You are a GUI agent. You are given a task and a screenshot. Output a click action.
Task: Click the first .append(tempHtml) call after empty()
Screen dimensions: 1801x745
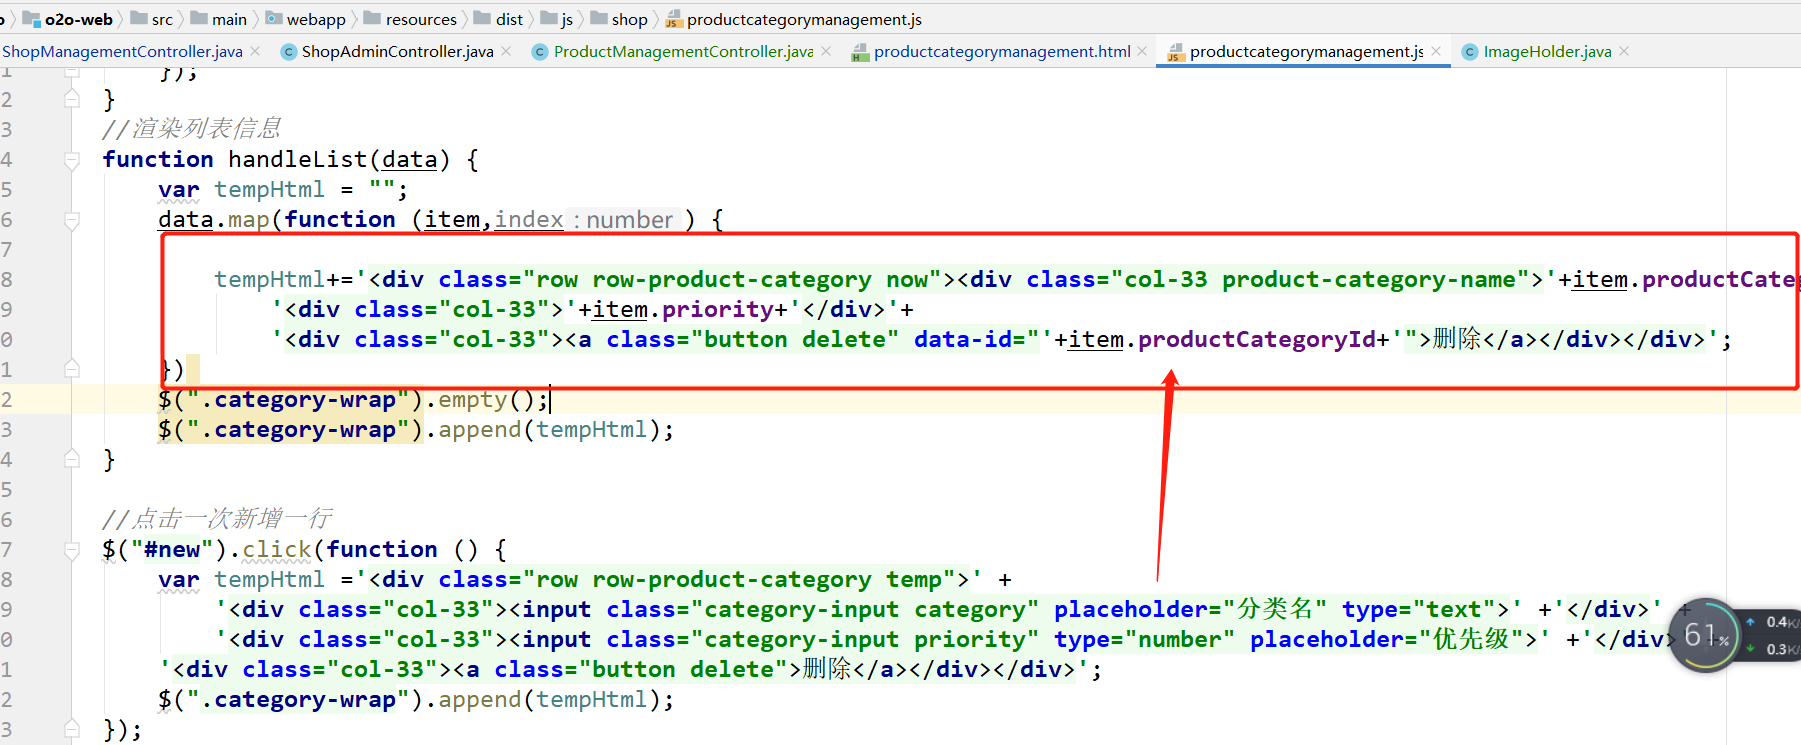tap(550, 430)
